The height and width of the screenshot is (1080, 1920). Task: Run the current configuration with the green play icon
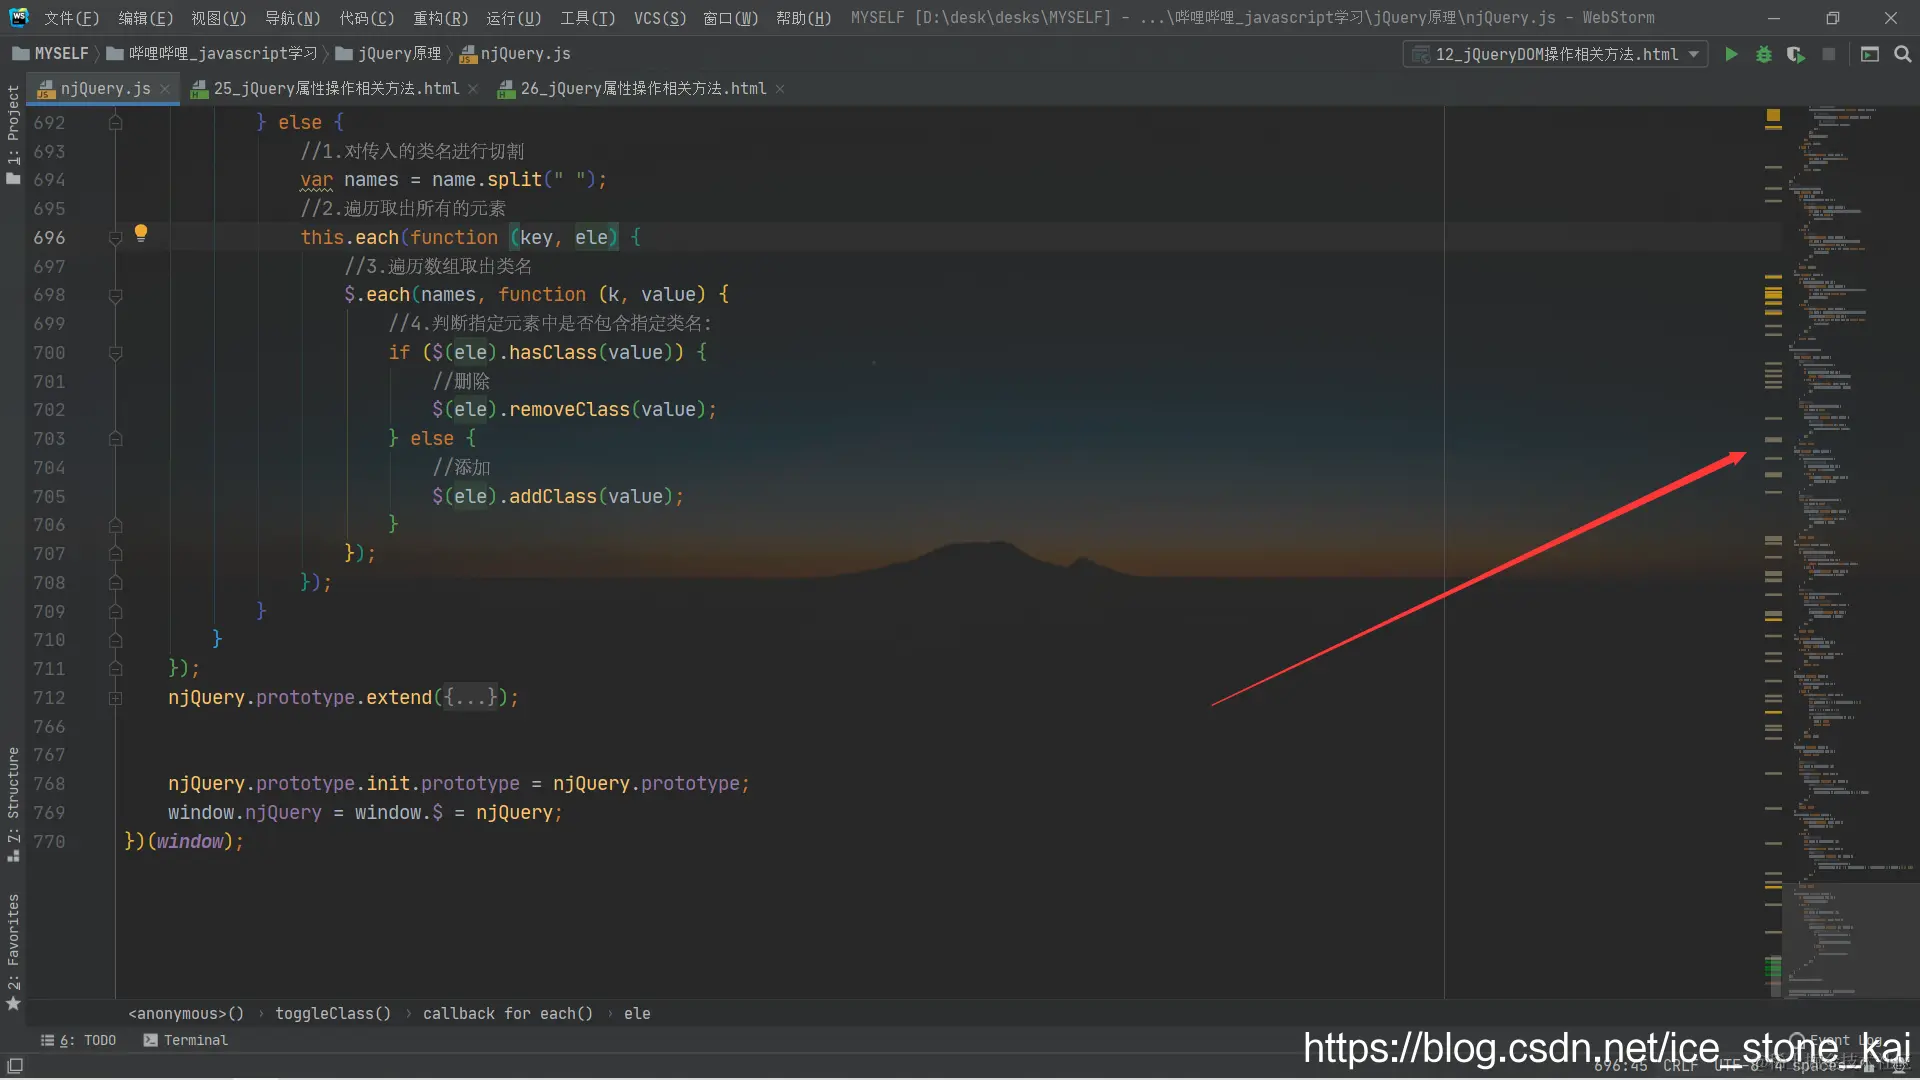pyautogui.click(x=1731, y=54)
